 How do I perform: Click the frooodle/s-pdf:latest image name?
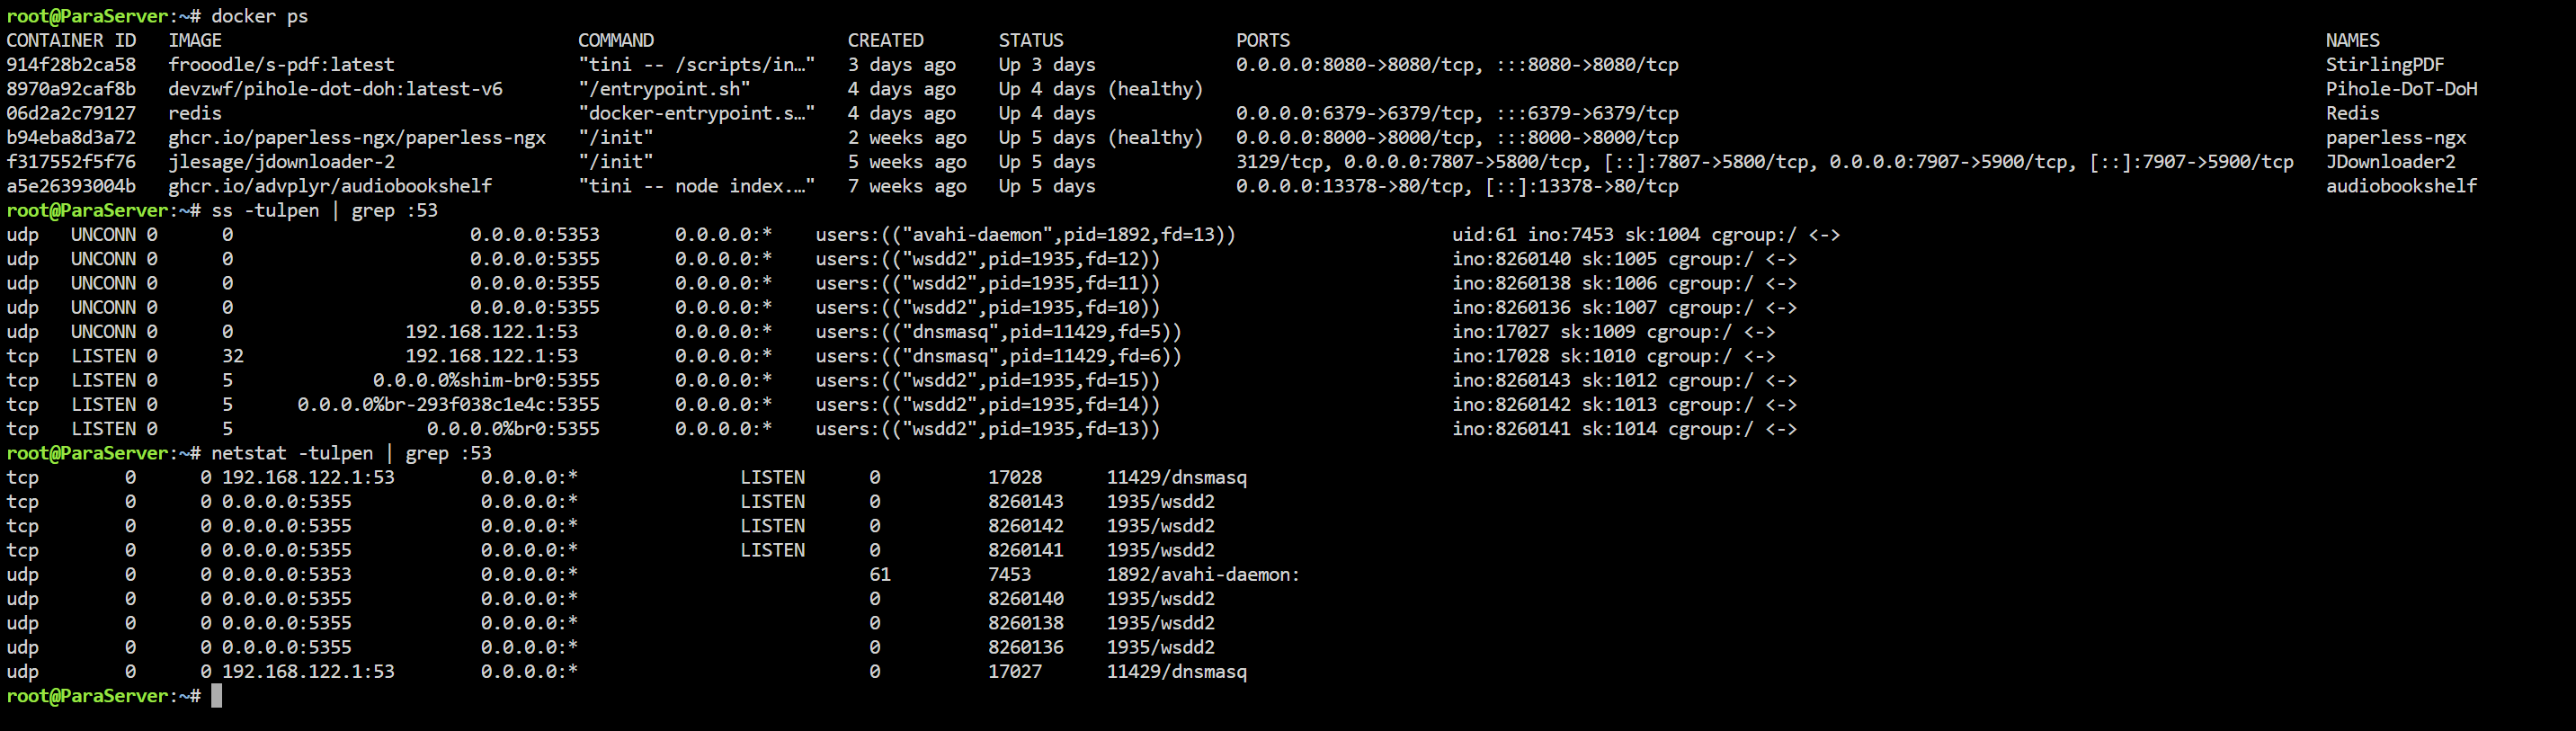coord(281,65)
